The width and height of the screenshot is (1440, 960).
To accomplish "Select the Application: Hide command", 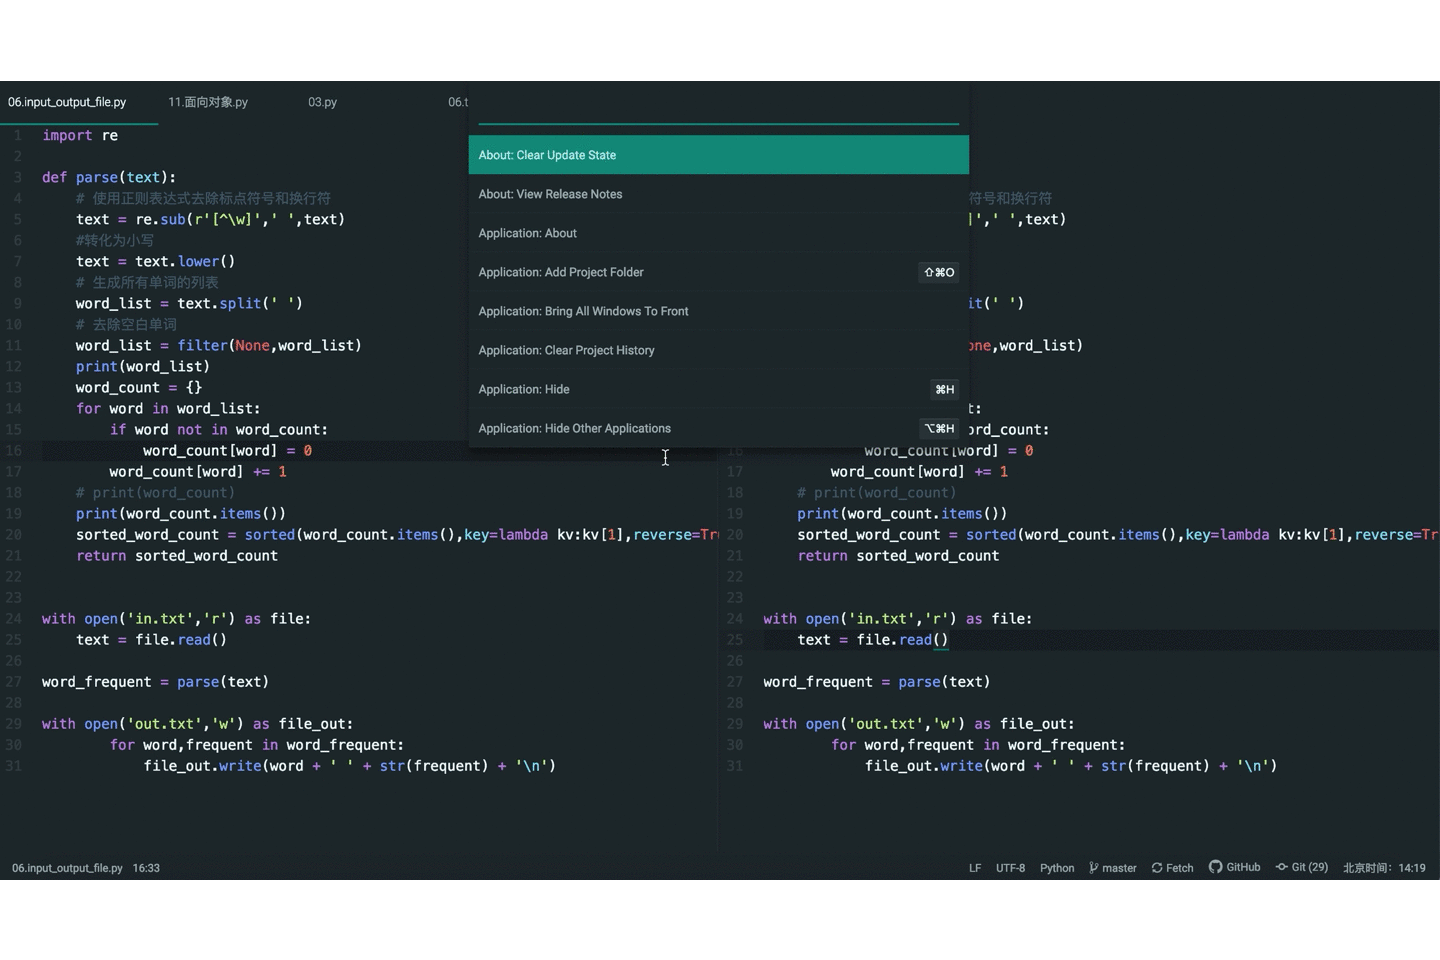I will click(718, 389).
